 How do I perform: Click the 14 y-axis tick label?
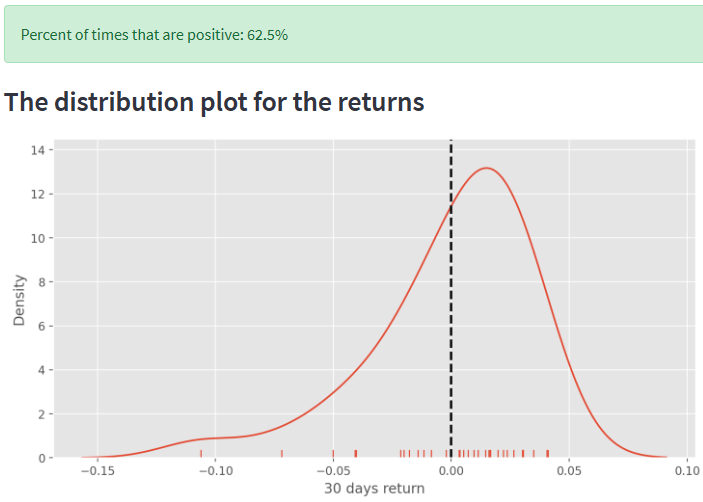[x=39, y=150]
